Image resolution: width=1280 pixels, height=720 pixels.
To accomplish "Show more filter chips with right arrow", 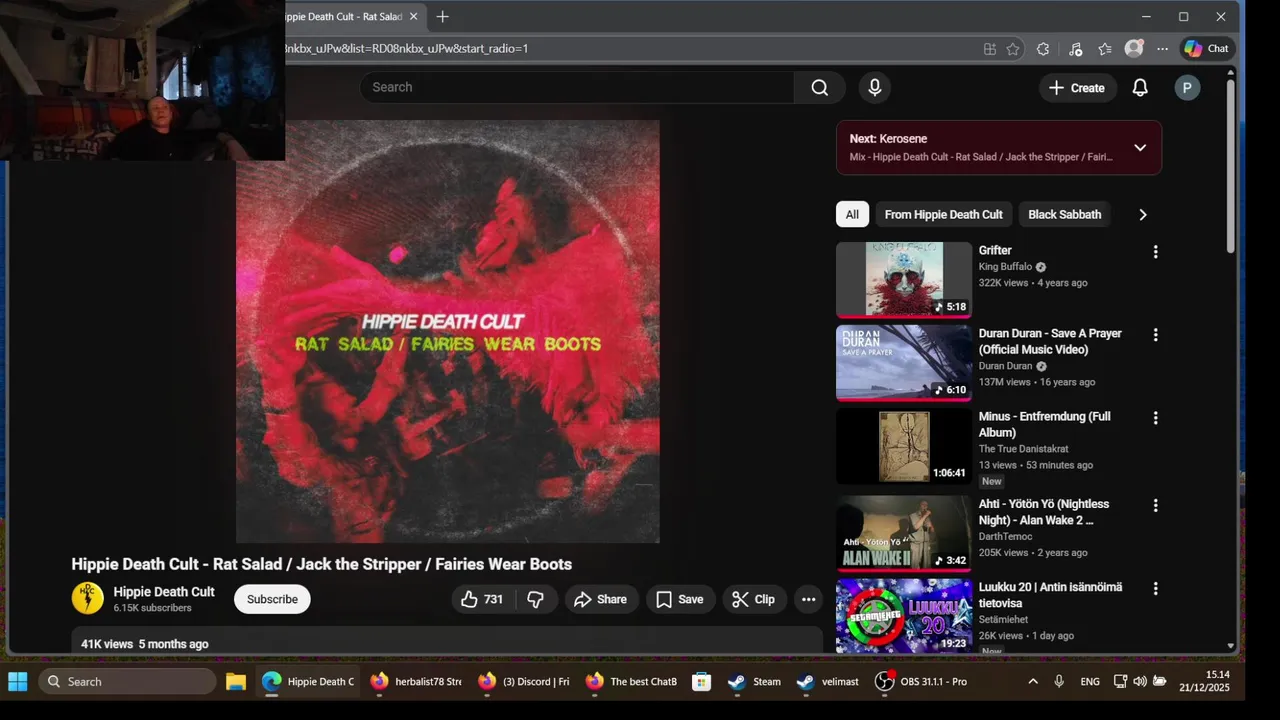I will coord(1143,214).
